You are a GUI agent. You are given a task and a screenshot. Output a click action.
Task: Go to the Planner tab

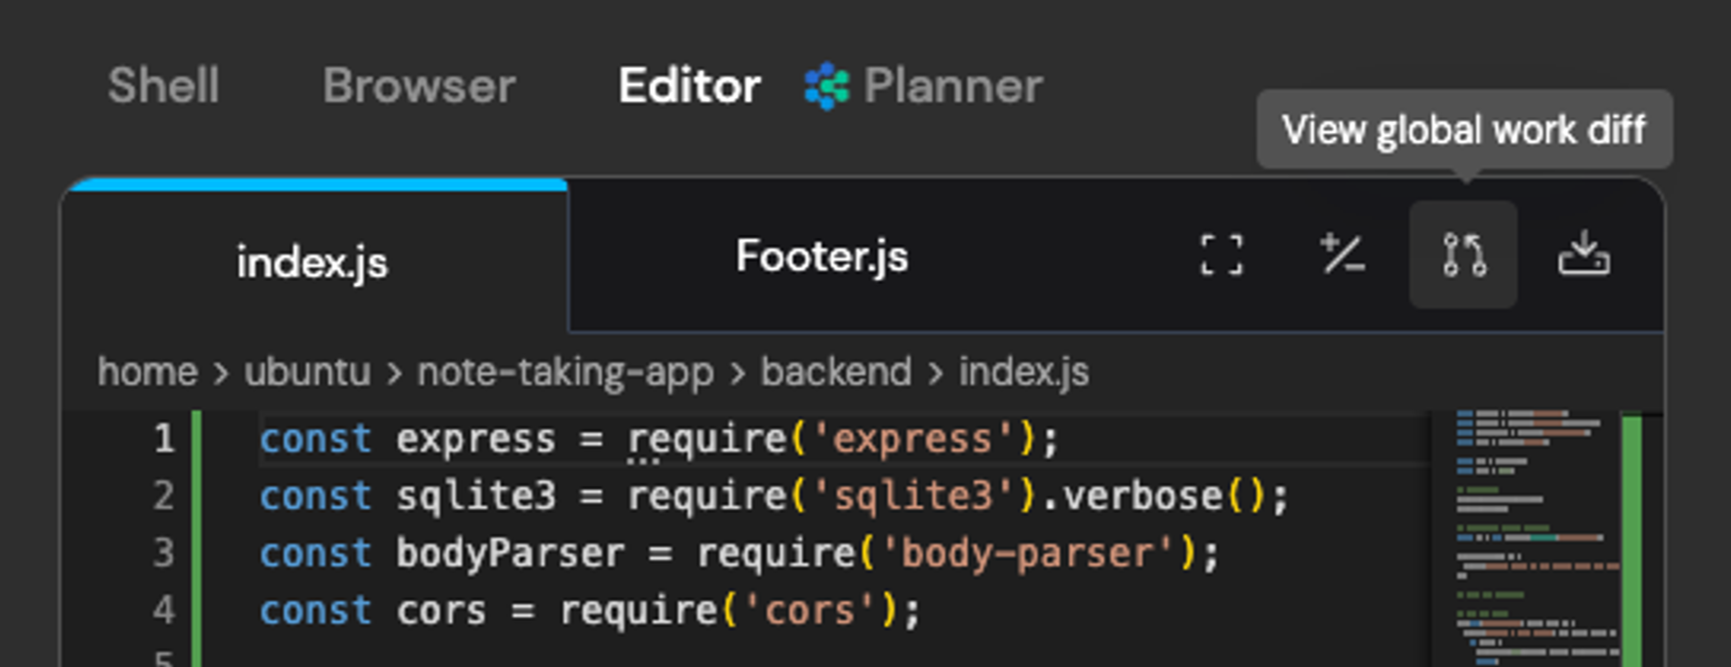click(x=952, y=86)
